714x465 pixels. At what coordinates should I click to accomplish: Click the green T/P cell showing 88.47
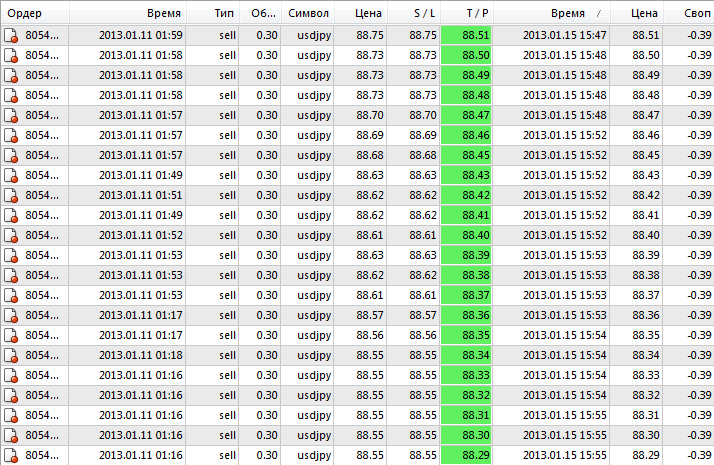pos(466,116)
